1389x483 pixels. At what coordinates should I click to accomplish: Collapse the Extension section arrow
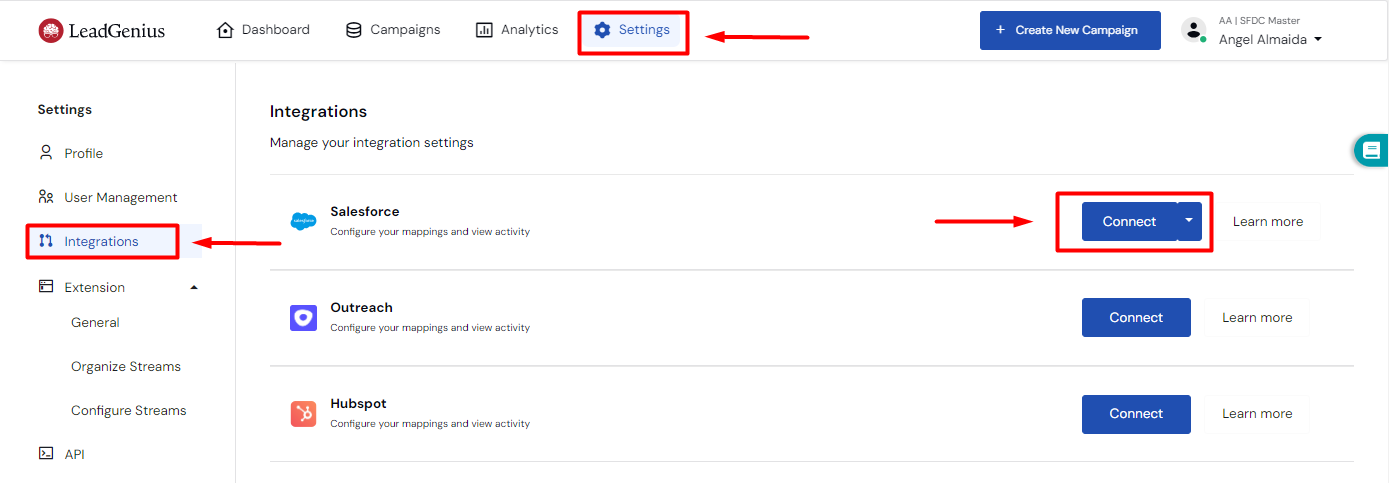[194, 287]
